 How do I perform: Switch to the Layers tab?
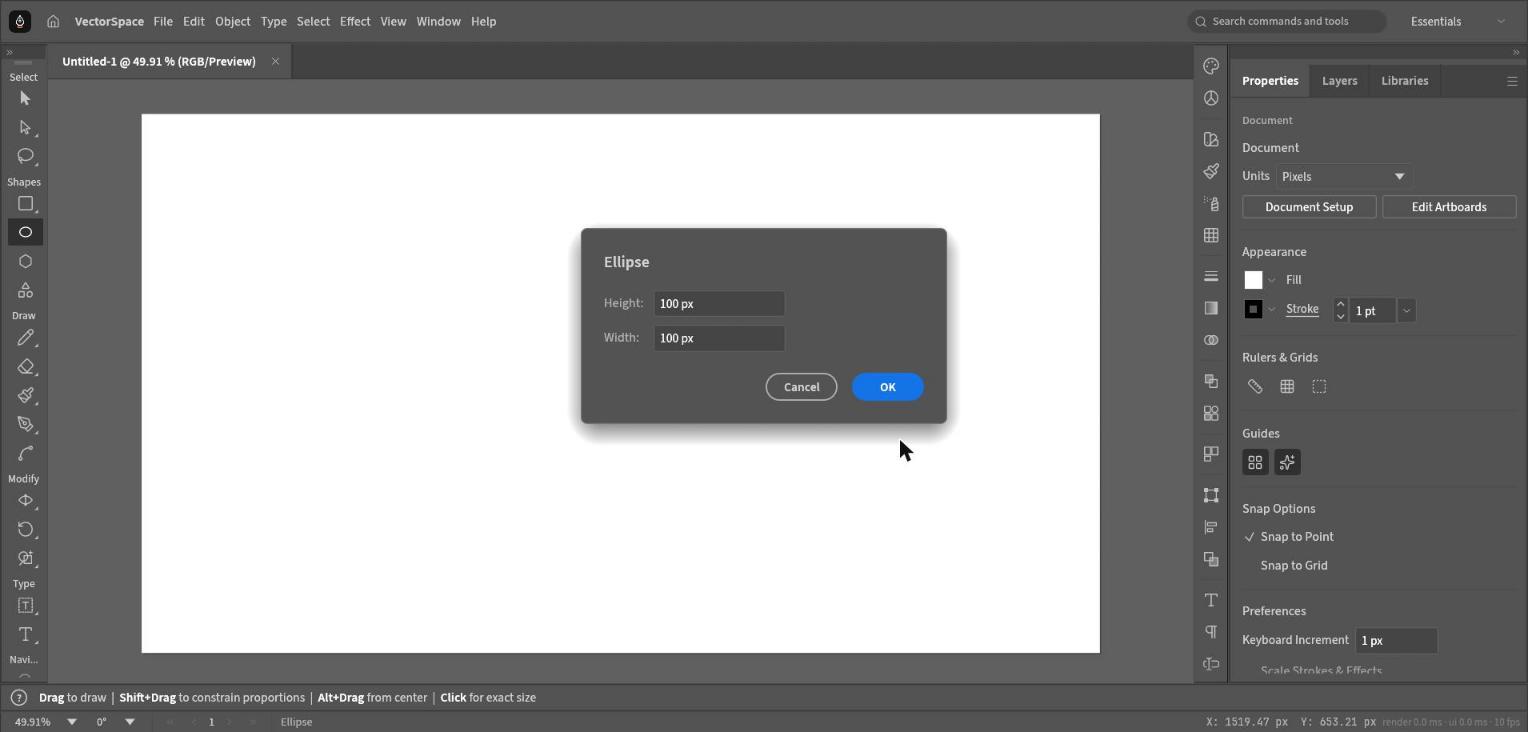[x=1339, y=81]
